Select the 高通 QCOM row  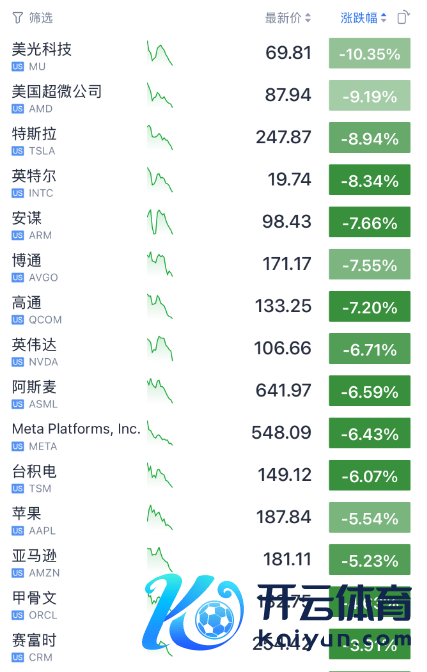click(211, 306)
